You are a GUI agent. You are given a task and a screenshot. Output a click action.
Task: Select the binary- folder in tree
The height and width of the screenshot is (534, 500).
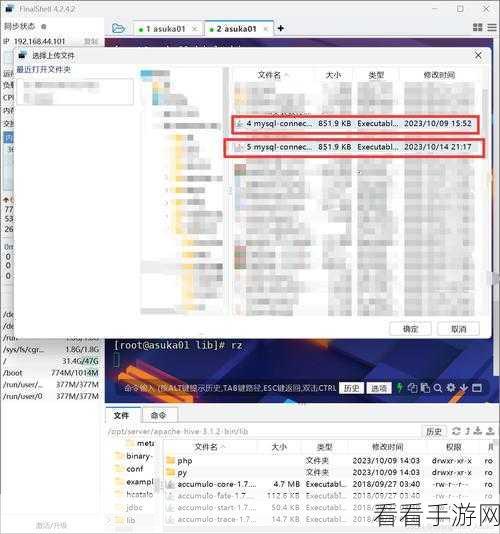coord(140,456)
